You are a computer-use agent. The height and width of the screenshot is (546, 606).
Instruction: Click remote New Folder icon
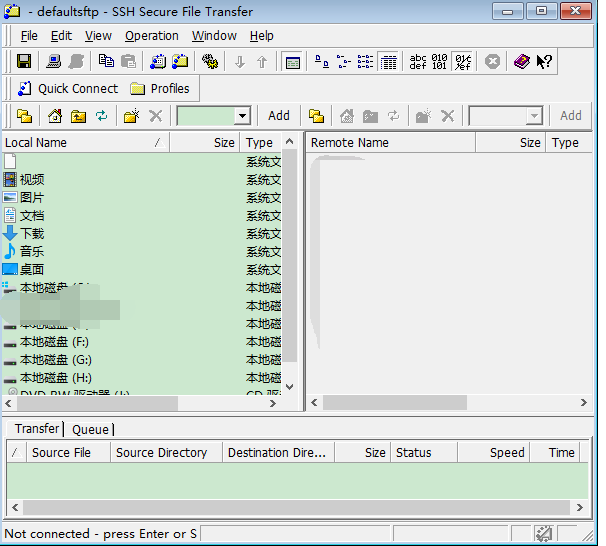pos(423,116)
